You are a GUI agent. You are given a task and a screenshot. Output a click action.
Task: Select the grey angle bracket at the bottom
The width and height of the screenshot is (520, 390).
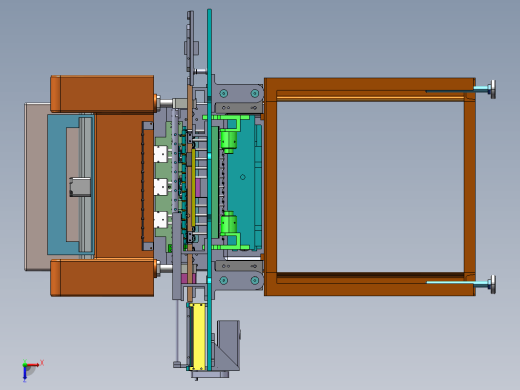pos(227,345)
